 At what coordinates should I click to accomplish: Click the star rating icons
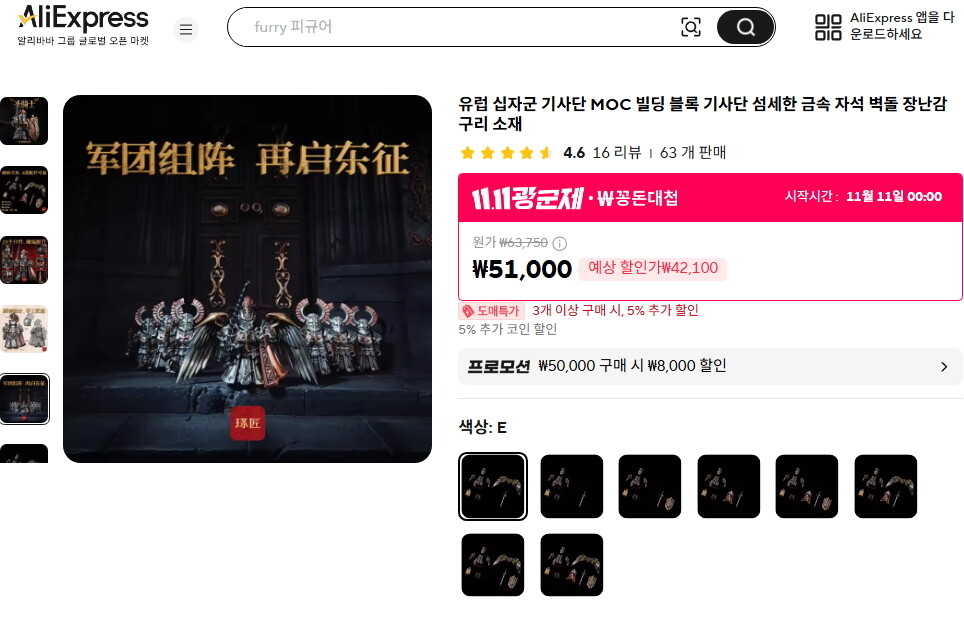[506, 153]
